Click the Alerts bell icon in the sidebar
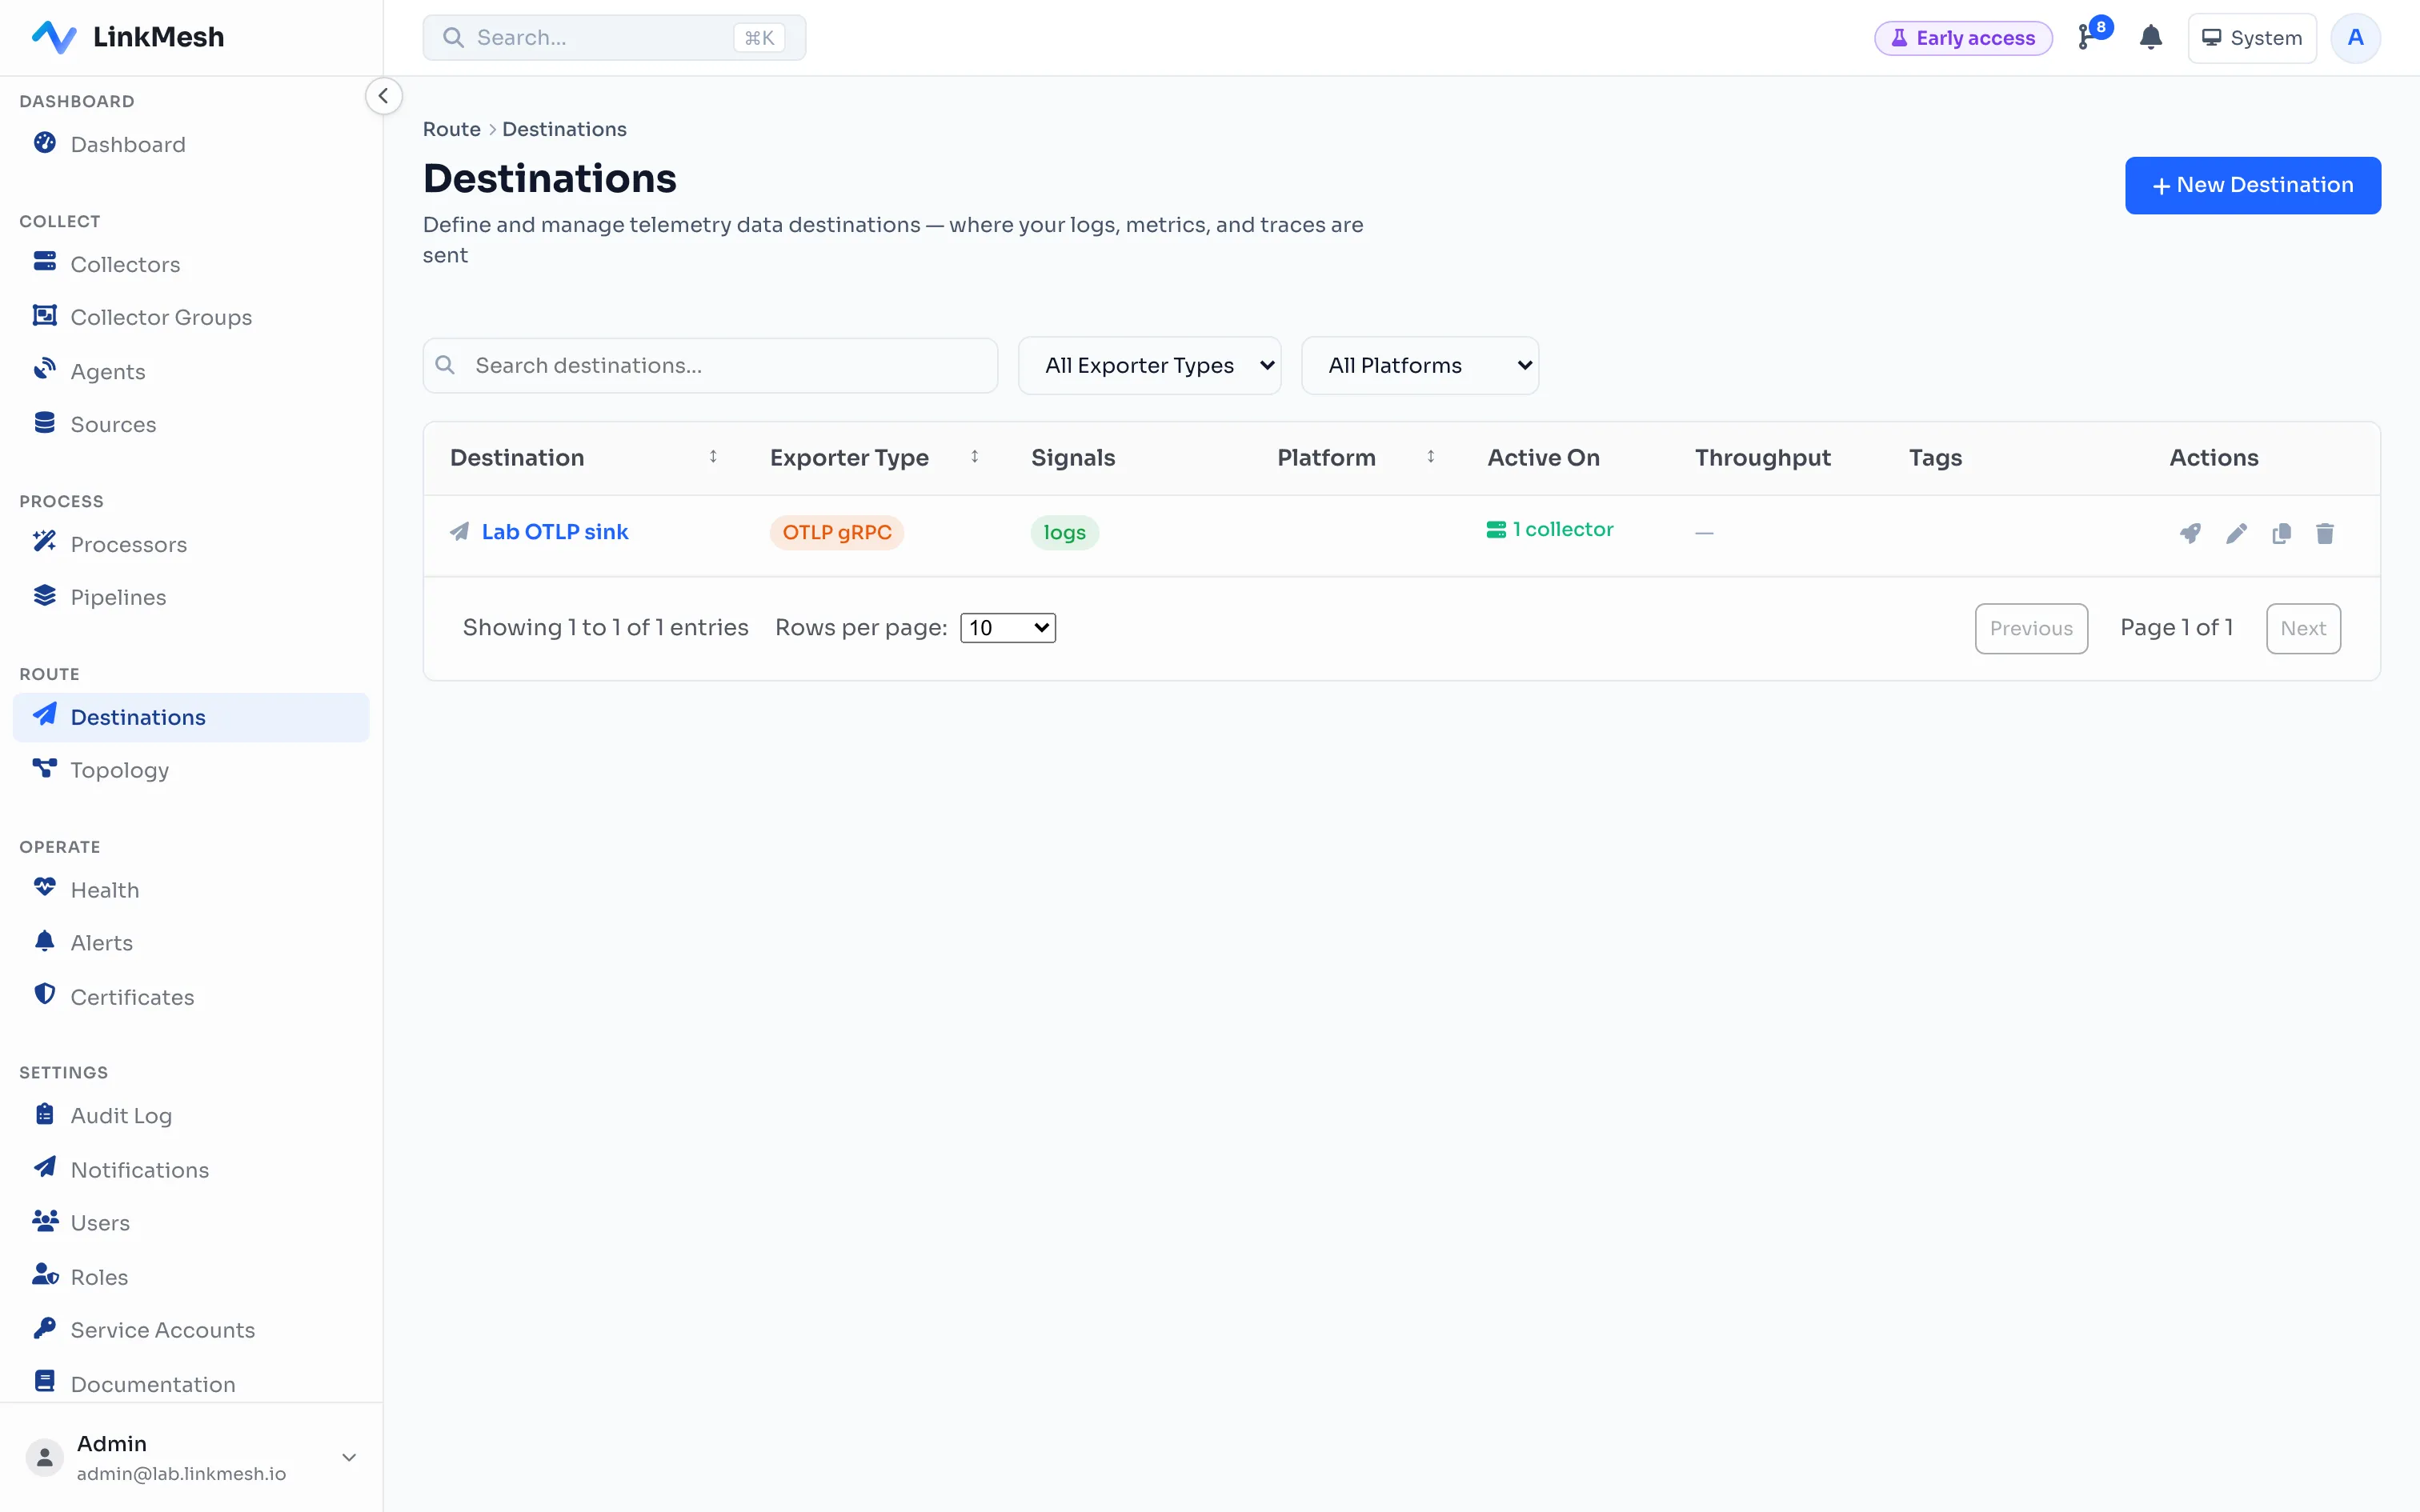The width and height of the screenshot is (2420, 1512). 45,941
